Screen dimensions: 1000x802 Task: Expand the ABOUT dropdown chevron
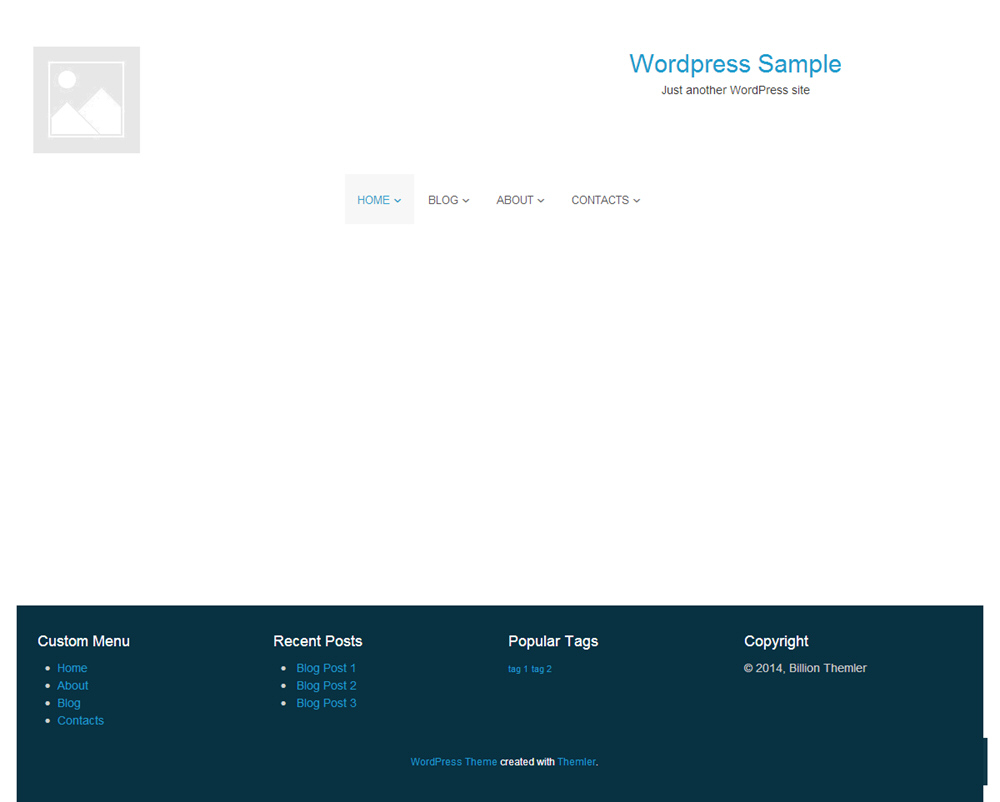[x=541, y=201]
